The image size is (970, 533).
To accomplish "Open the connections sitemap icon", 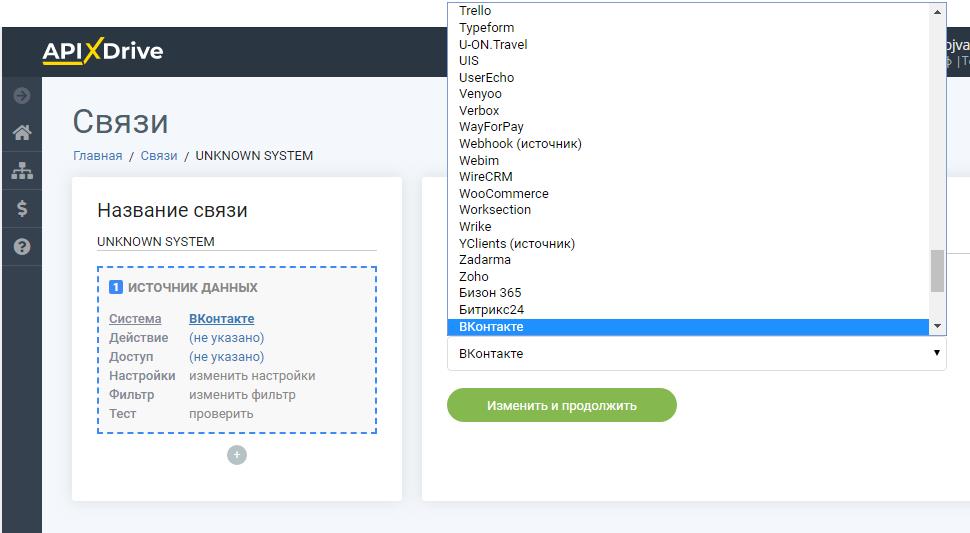I will point(22,171).
